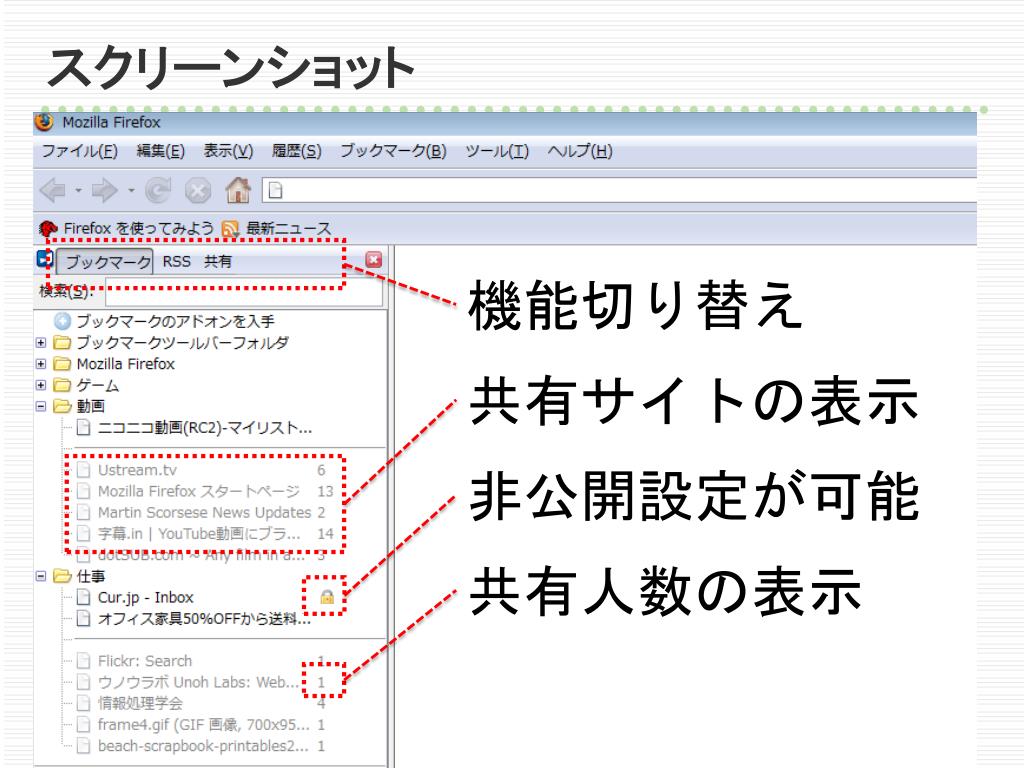
Task: Click page icon of Flickr: Search
Action: [84, 661]
